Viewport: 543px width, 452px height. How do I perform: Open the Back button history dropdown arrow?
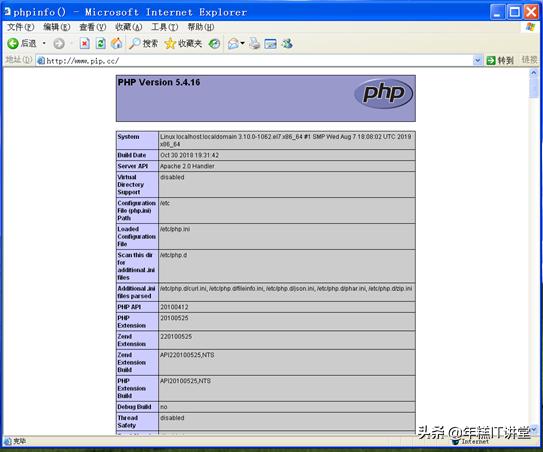click(44, 43)
